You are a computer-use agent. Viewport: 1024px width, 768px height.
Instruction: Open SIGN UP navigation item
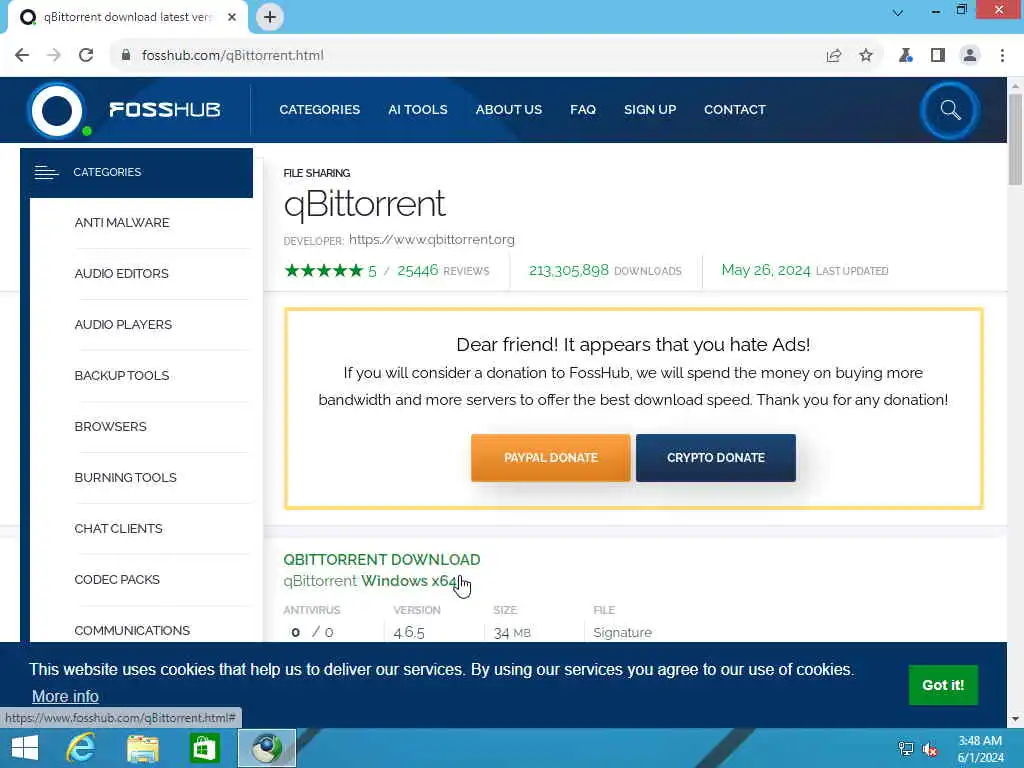(650, 110)
